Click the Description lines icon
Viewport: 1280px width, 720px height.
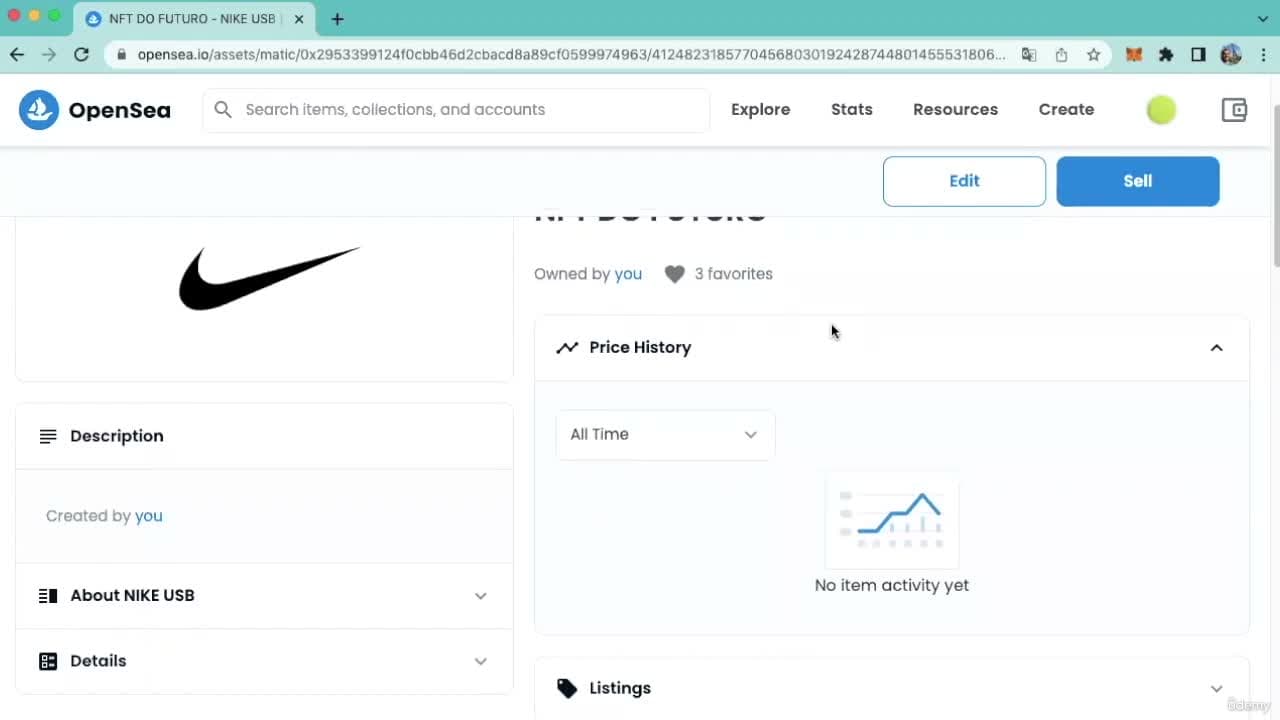coord(48,436)
